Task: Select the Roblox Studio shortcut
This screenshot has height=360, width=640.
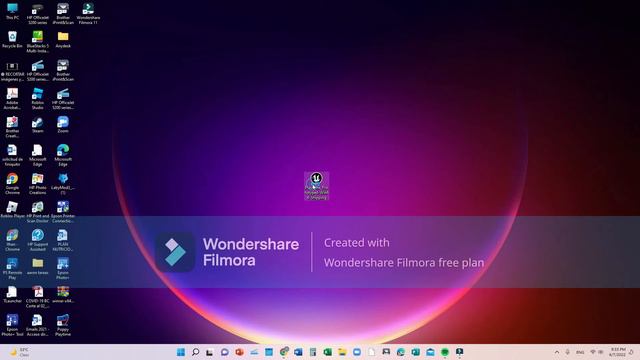Action: coord(38,99)
